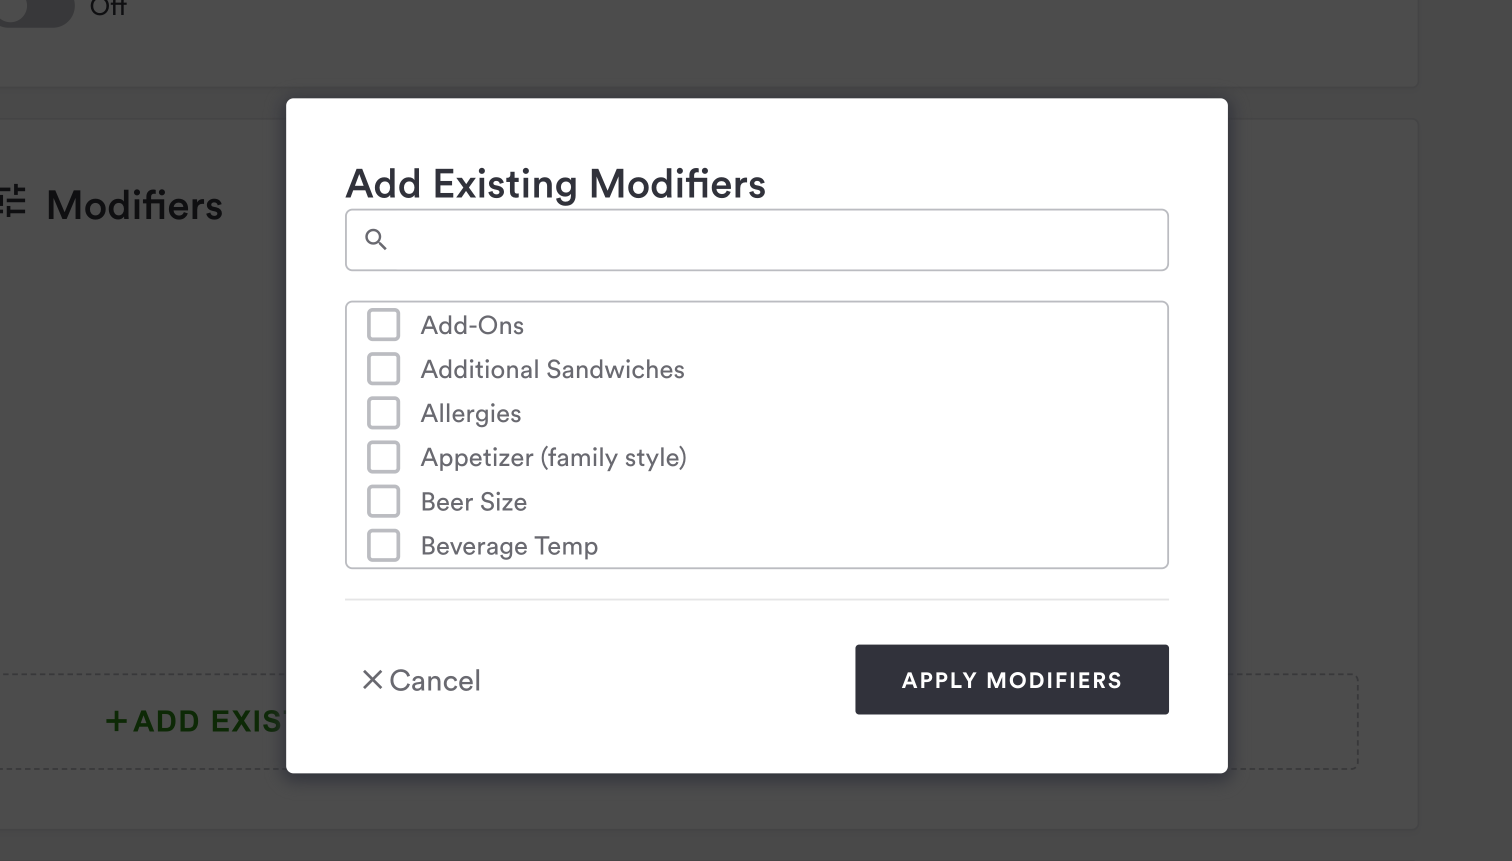Tick the Beverage Temp checkbox
Screen dimensions: 1512x861
click(384, 545)
